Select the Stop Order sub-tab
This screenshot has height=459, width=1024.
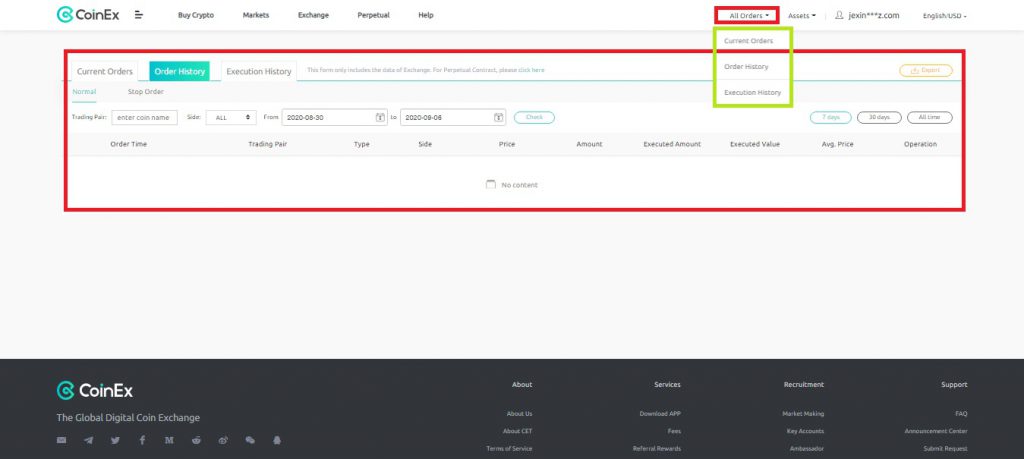click(146, 92)
